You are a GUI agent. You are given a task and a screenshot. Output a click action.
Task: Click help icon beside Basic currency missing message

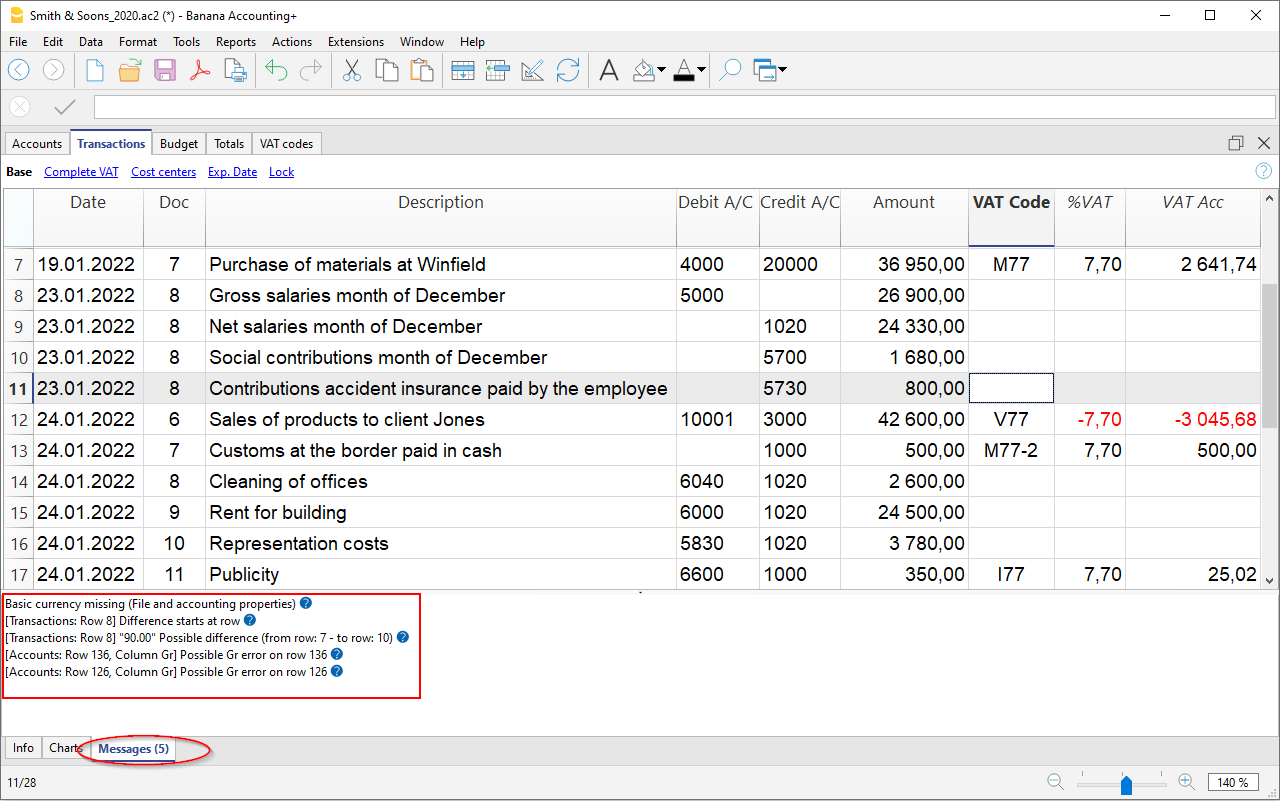coord(306,604)
